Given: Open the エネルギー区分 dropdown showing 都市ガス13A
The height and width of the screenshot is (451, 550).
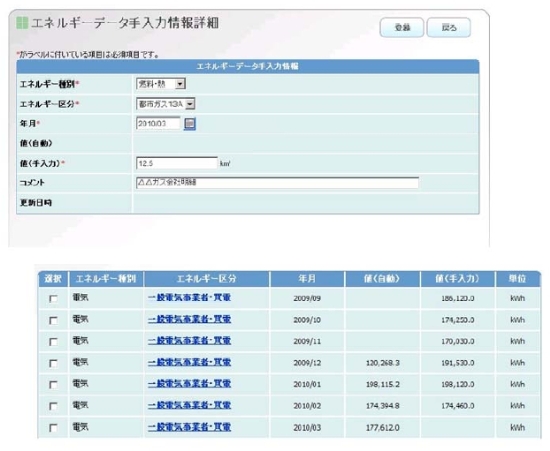Looking at the screenshot, I should (166, 104).
